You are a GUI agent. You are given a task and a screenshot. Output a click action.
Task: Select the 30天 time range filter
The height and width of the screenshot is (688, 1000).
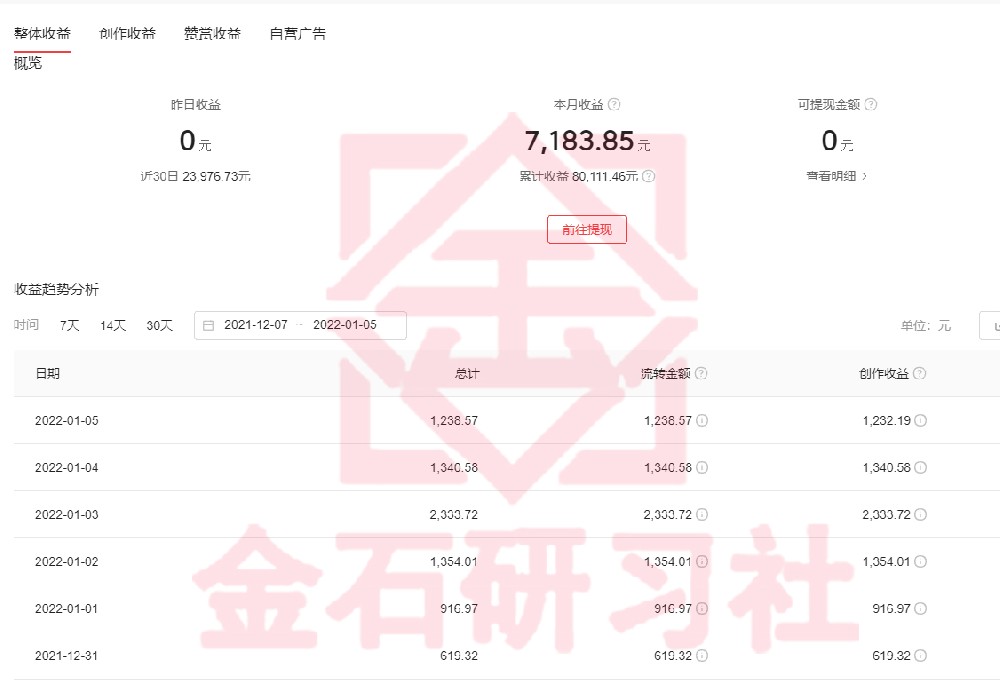158,325
